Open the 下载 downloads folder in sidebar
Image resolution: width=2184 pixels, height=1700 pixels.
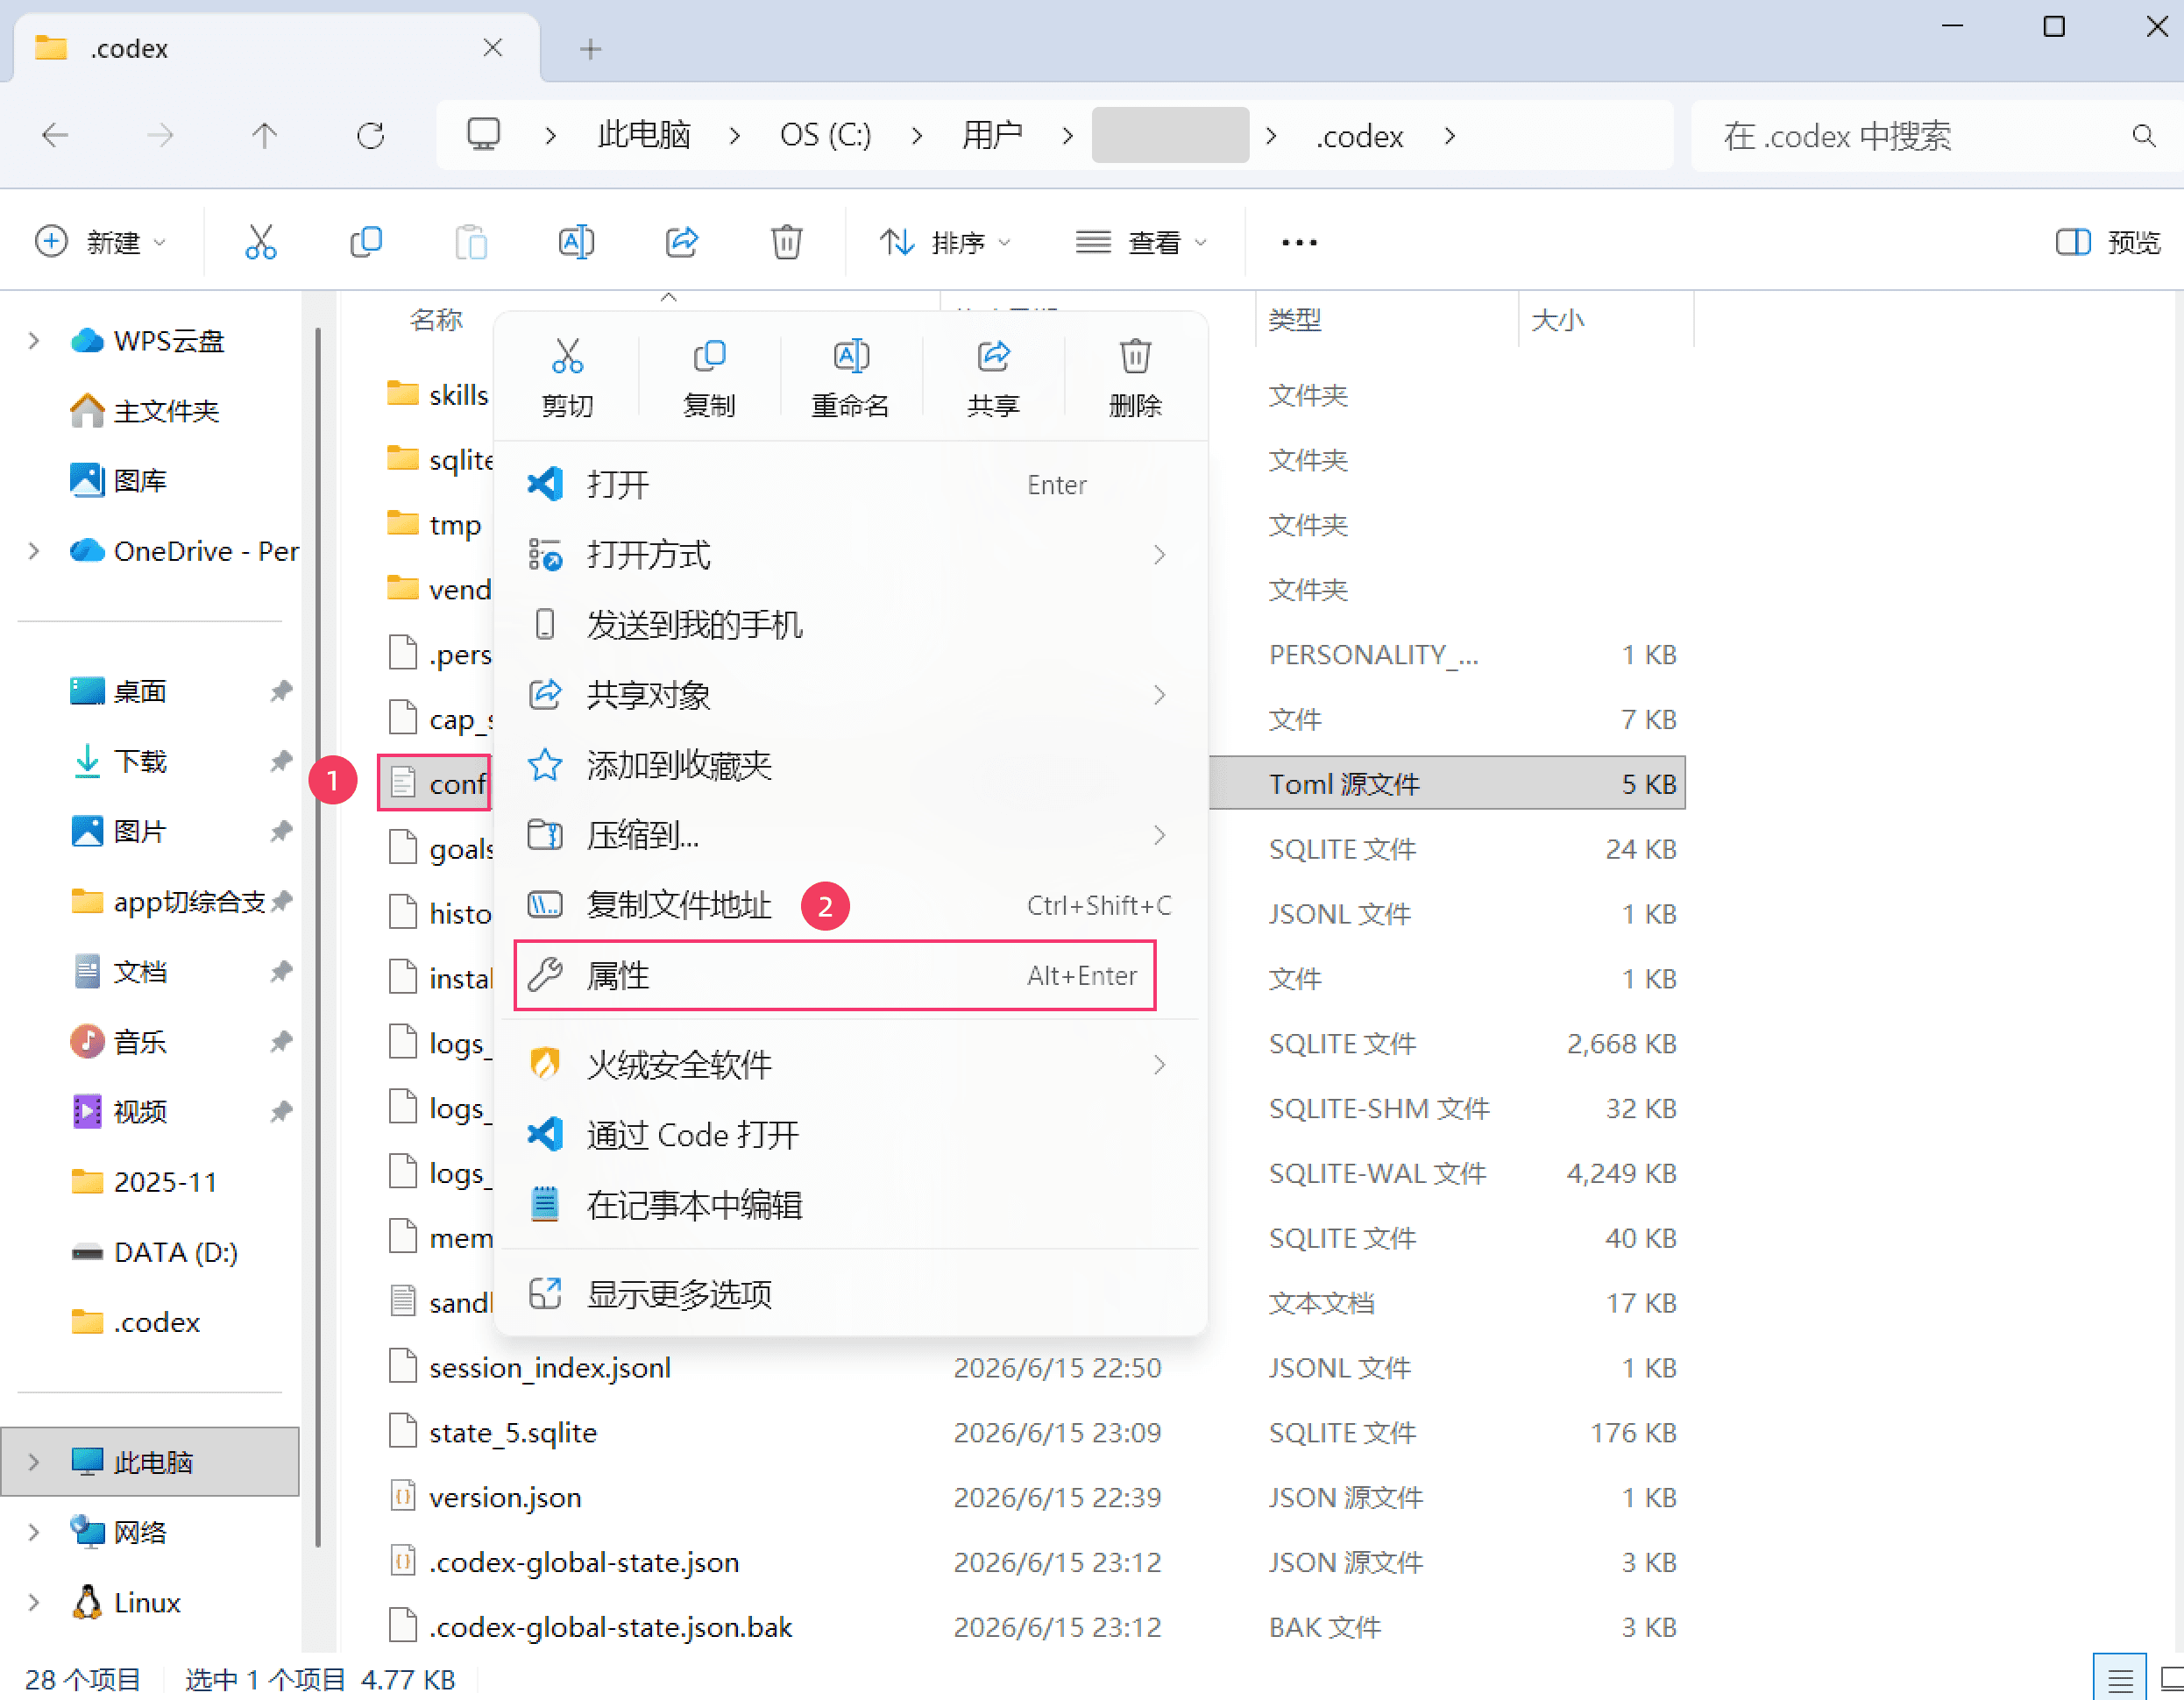pos(140,761)
